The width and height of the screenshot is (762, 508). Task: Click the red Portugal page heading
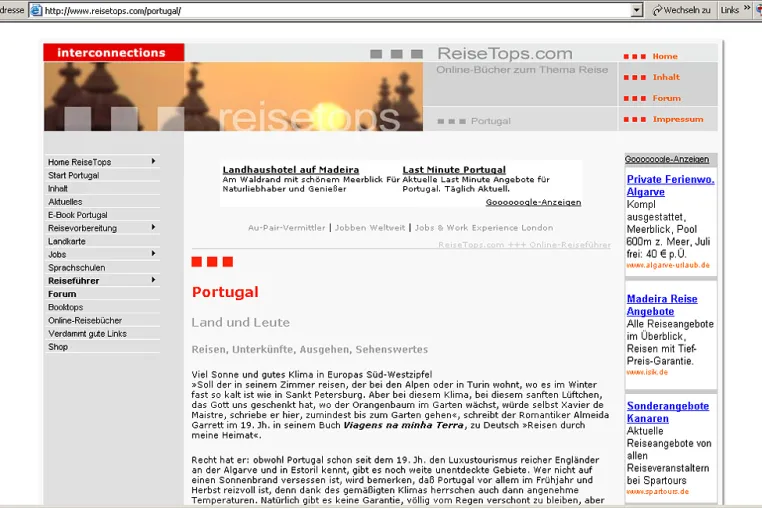tap(225, 292)
